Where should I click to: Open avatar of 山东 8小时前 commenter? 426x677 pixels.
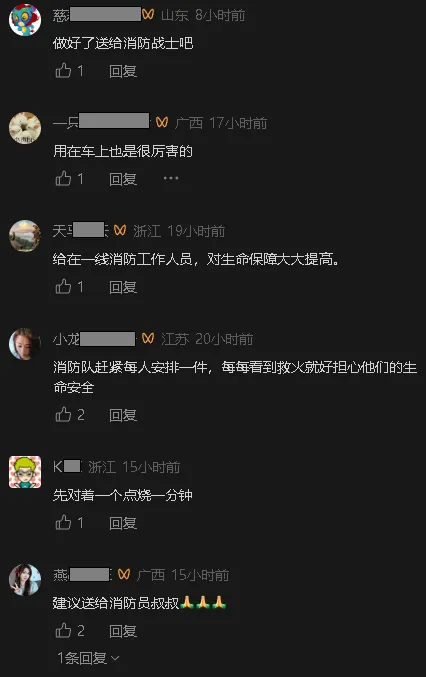[x=25, y=20]
